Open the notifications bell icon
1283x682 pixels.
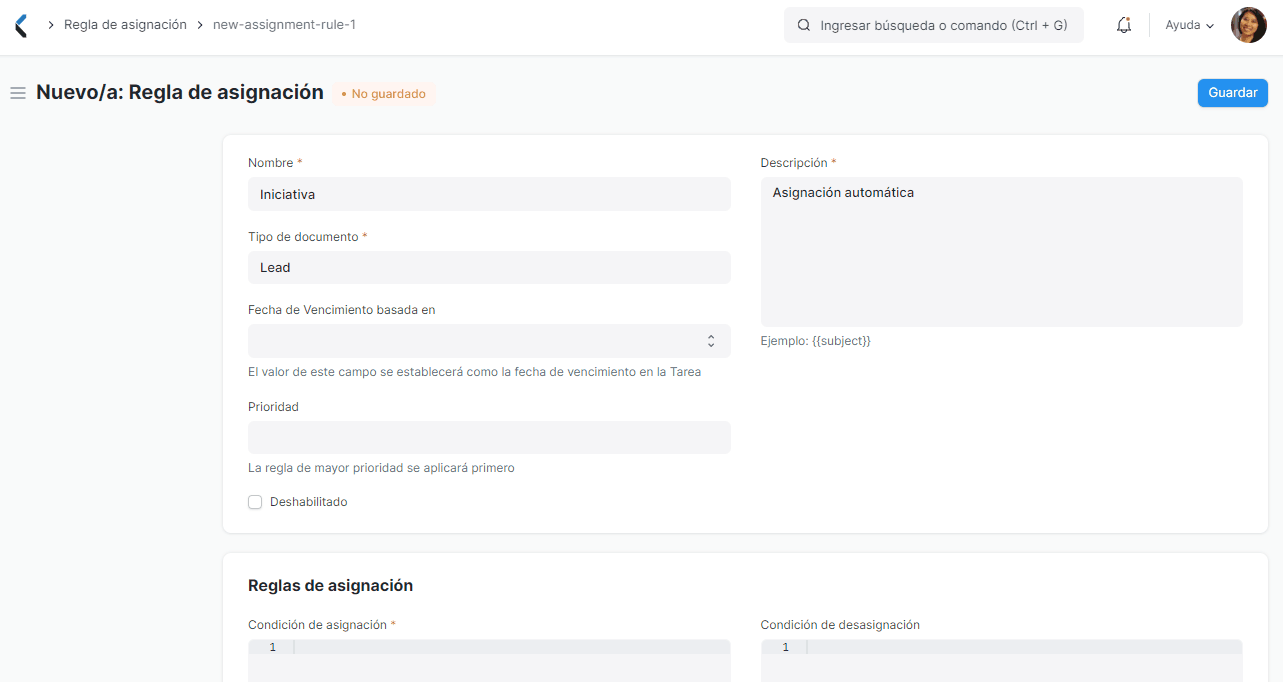point(1124,25)
